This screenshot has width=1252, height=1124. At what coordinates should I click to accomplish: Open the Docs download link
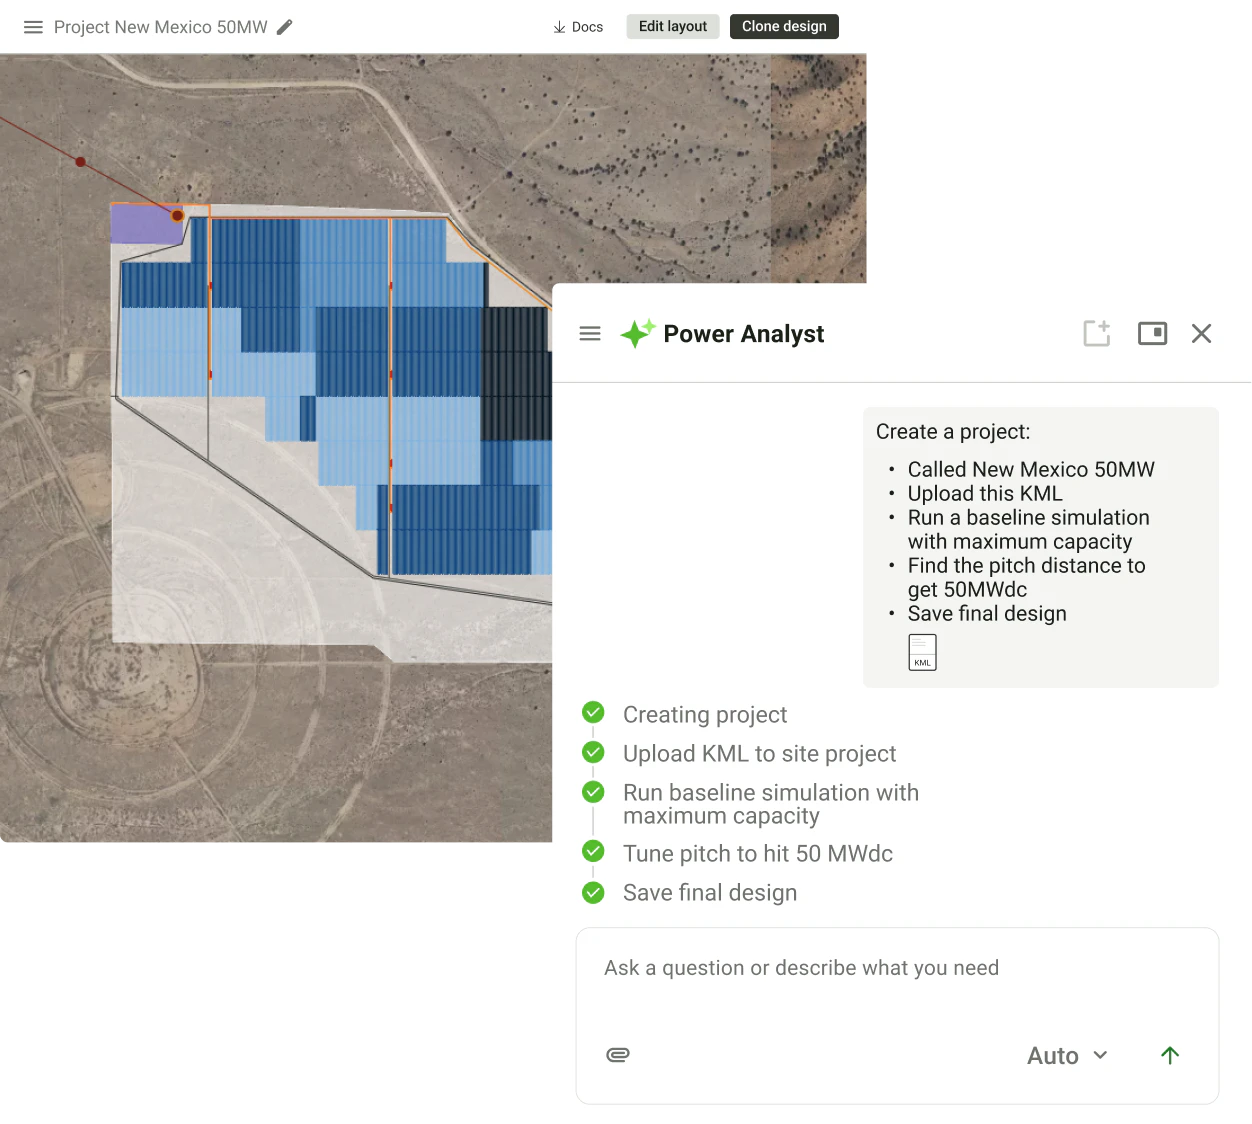coord(578,27)
